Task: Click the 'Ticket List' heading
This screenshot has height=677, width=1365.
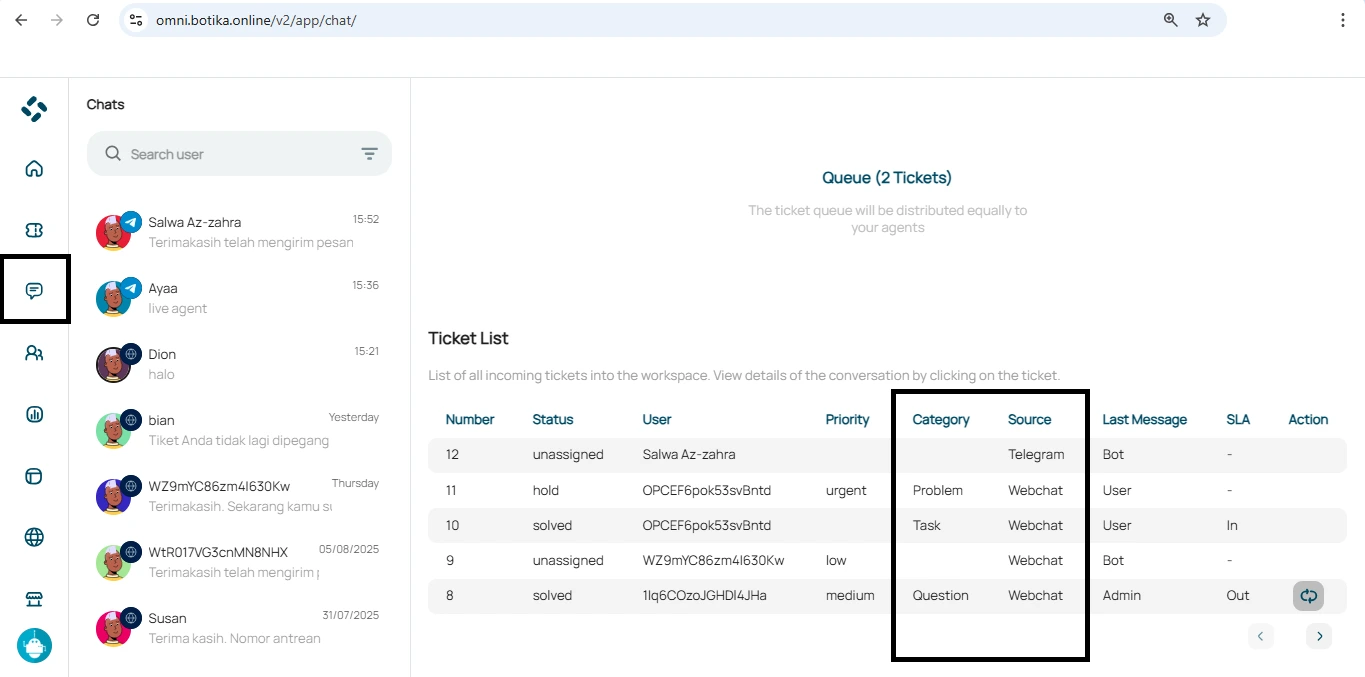Action: coord(468,338)
